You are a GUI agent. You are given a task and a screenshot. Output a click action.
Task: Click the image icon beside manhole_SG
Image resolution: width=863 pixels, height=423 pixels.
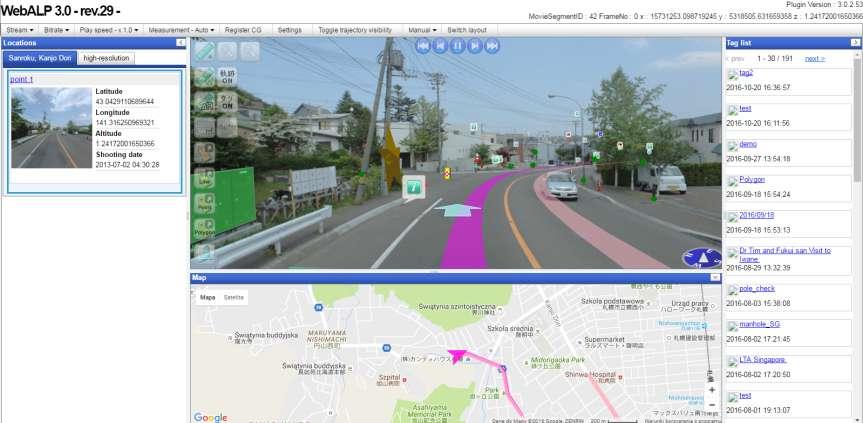[x=733, y=326]
